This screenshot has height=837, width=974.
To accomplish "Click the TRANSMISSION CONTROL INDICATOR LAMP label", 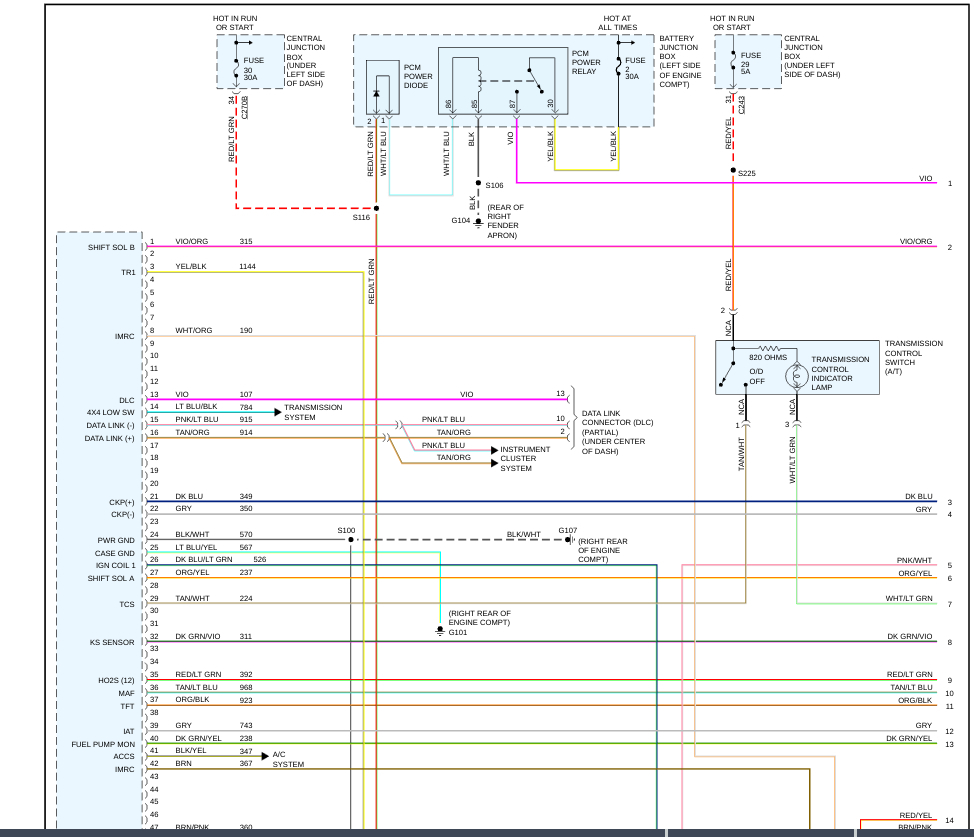I will [x=840, y=373].
